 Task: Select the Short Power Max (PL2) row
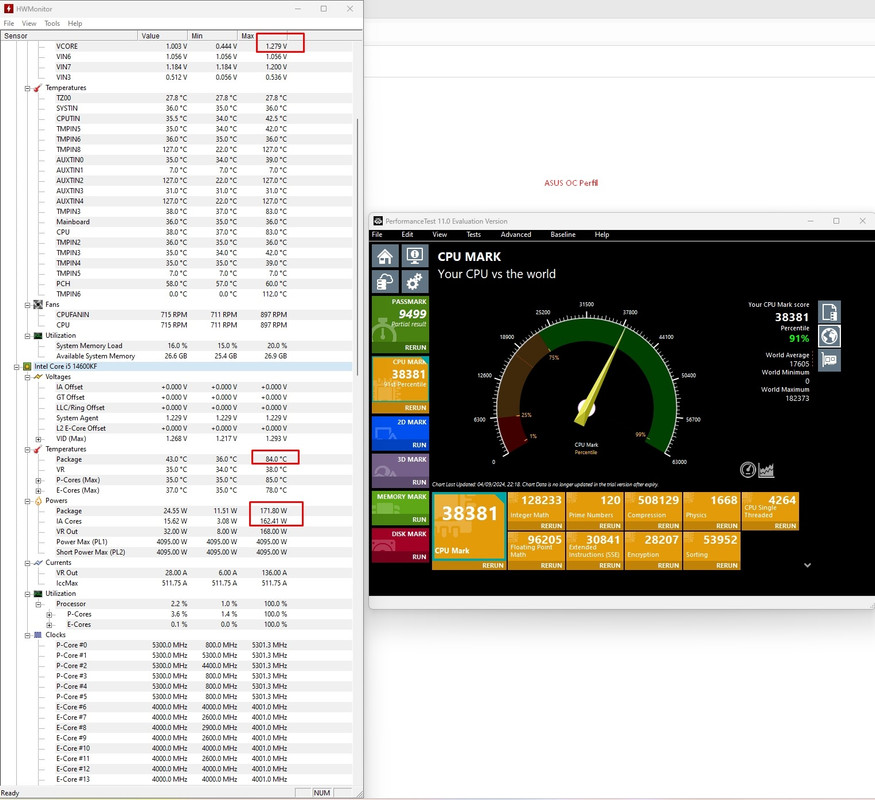tap(176, 552)
